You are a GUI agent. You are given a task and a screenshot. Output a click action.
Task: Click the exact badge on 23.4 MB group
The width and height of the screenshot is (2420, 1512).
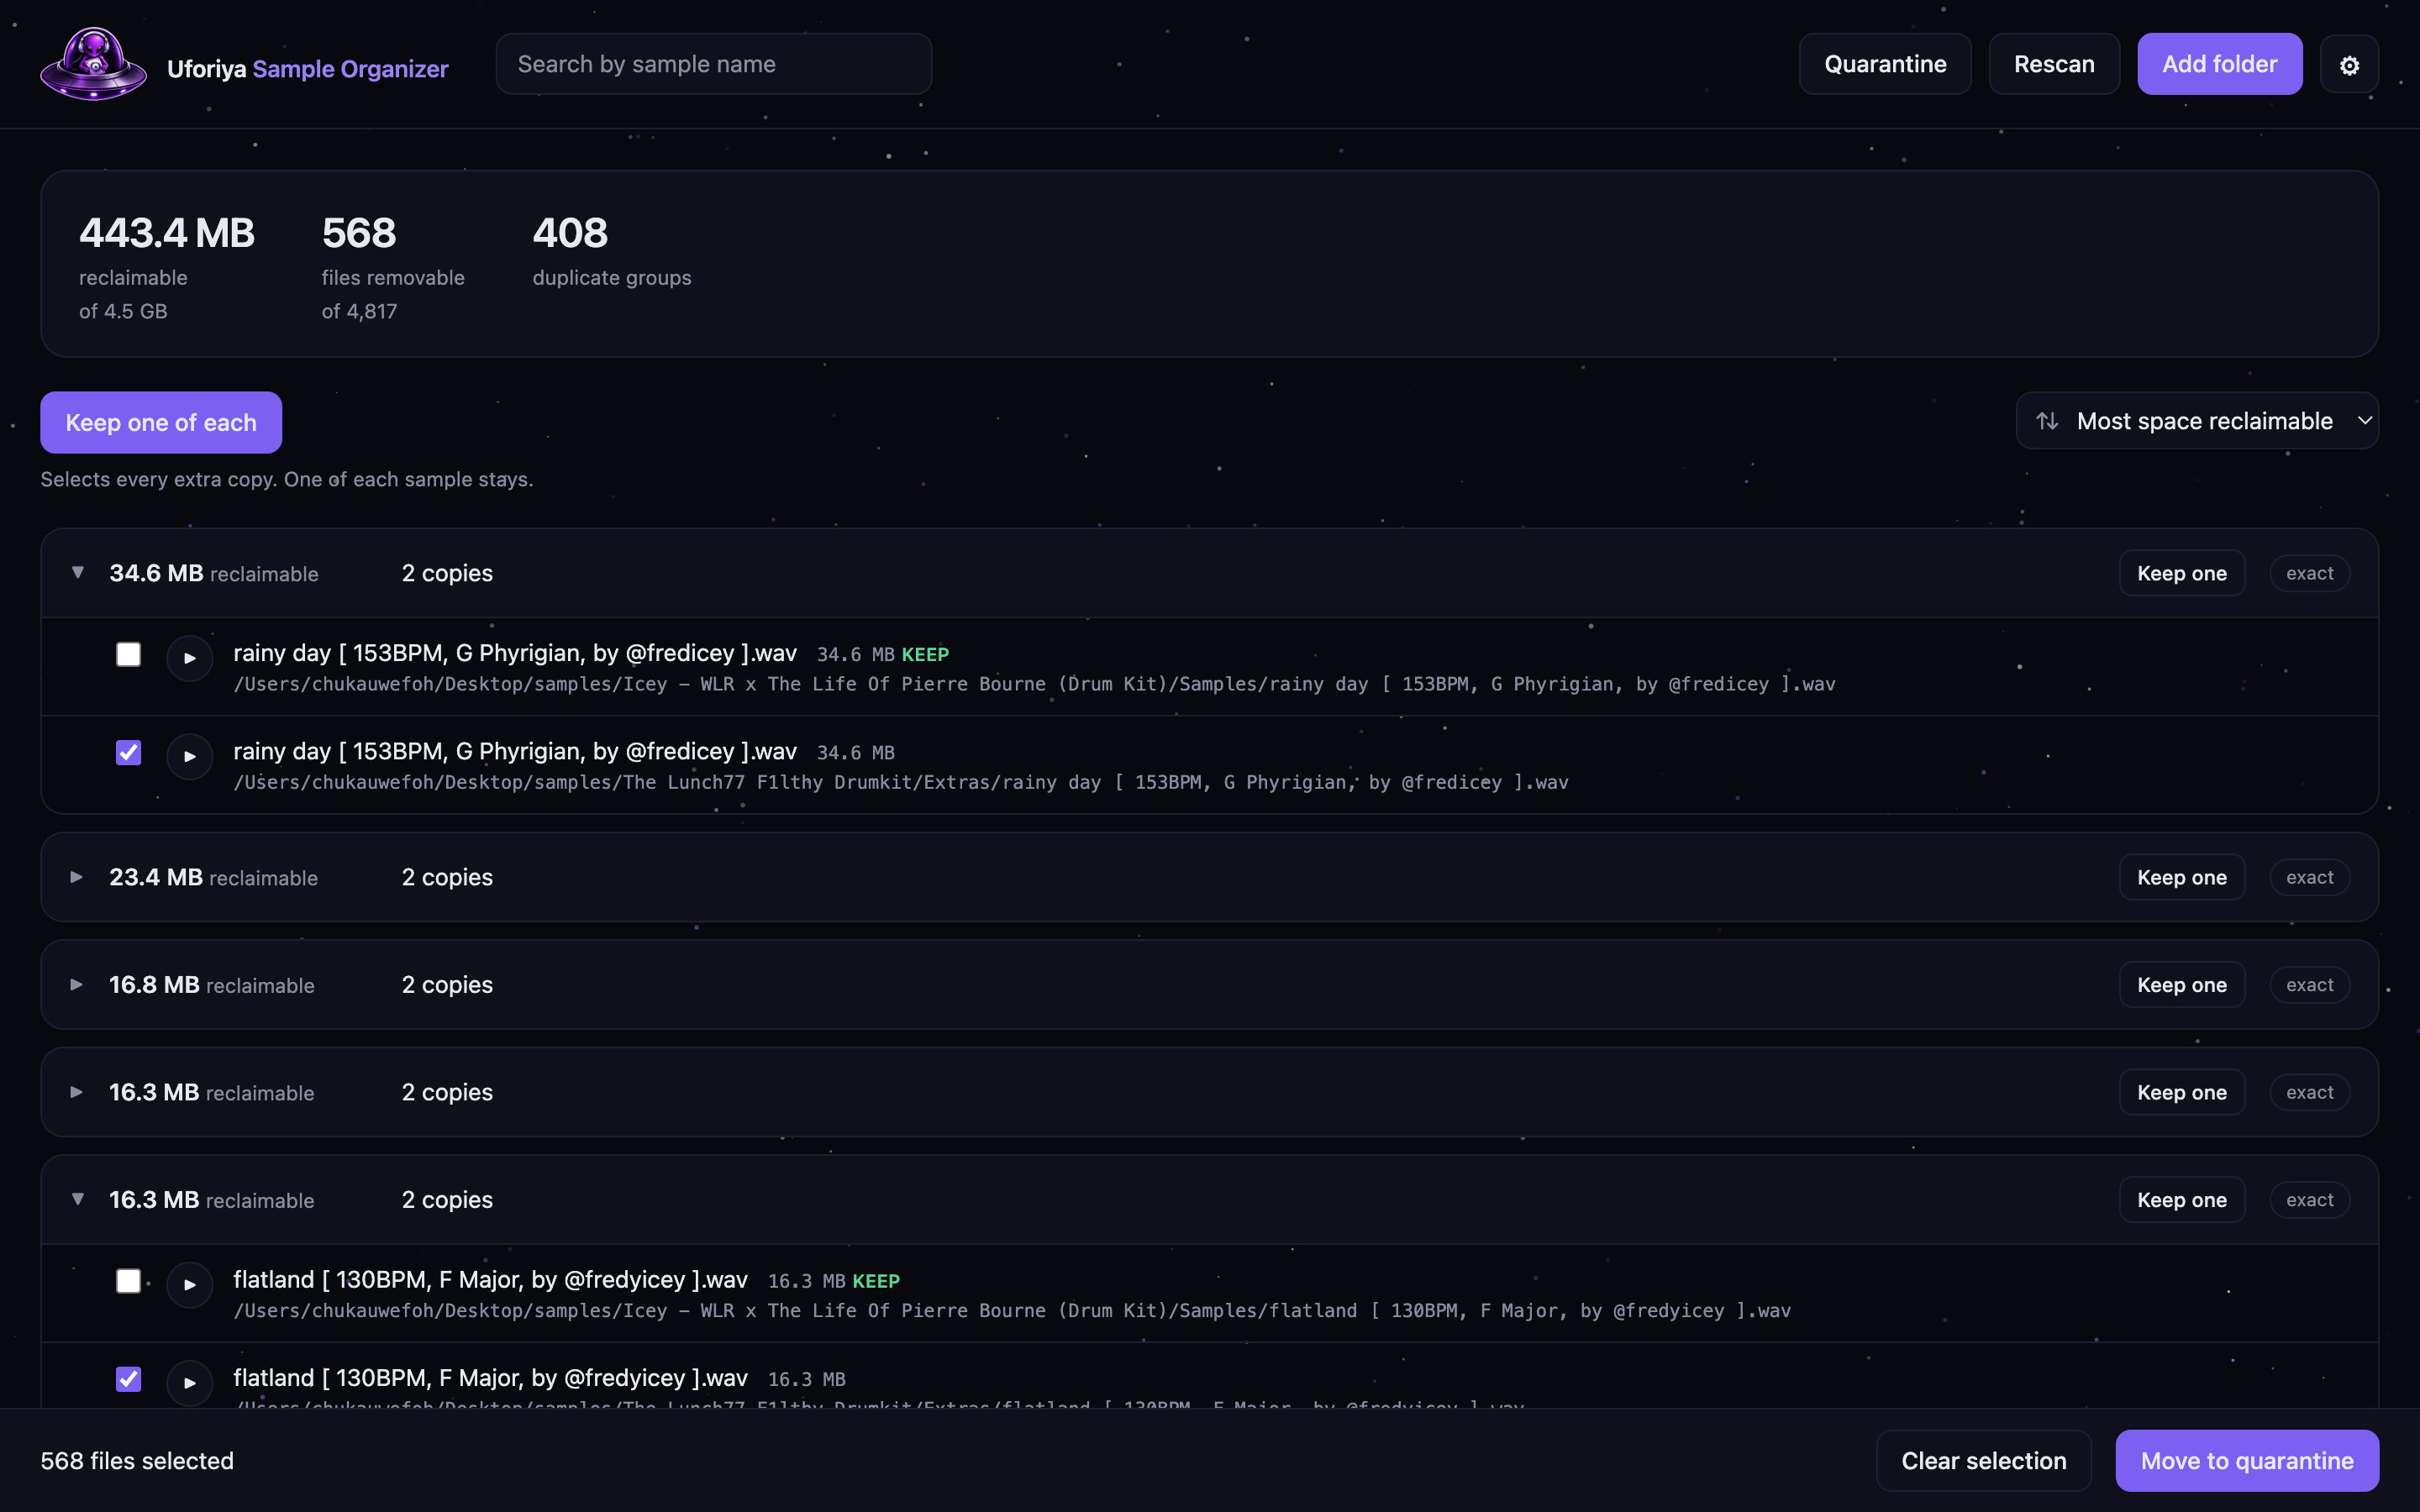pyautogui.click(x=2309, y=877)
